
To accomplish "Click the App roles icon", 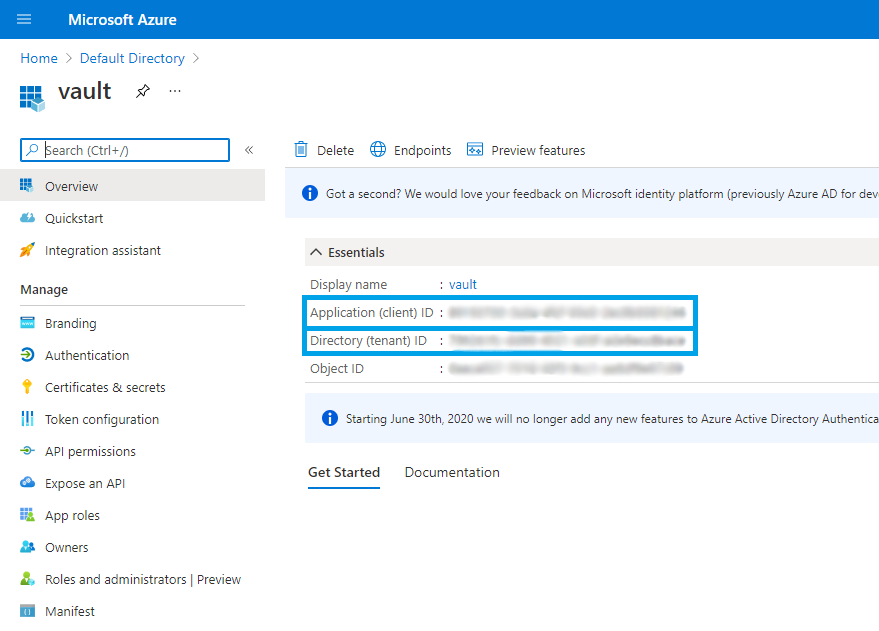I will [27, 514].
